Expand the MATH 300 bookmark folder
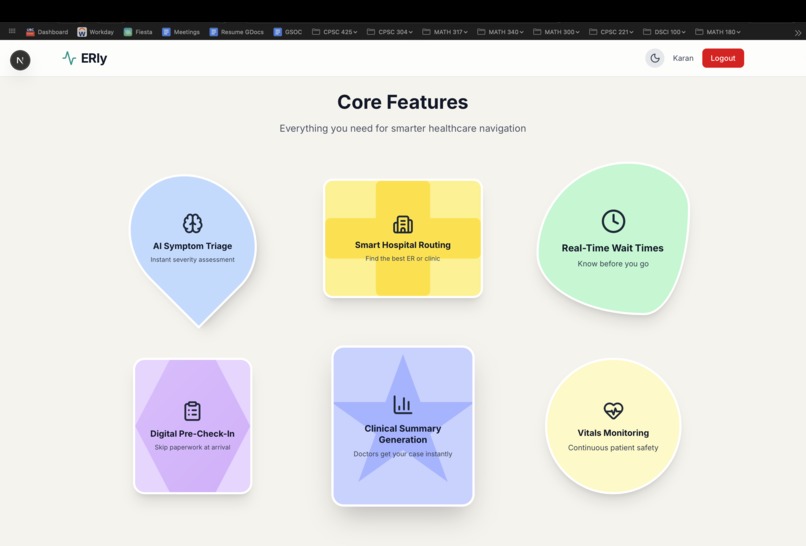 [556, 32]
